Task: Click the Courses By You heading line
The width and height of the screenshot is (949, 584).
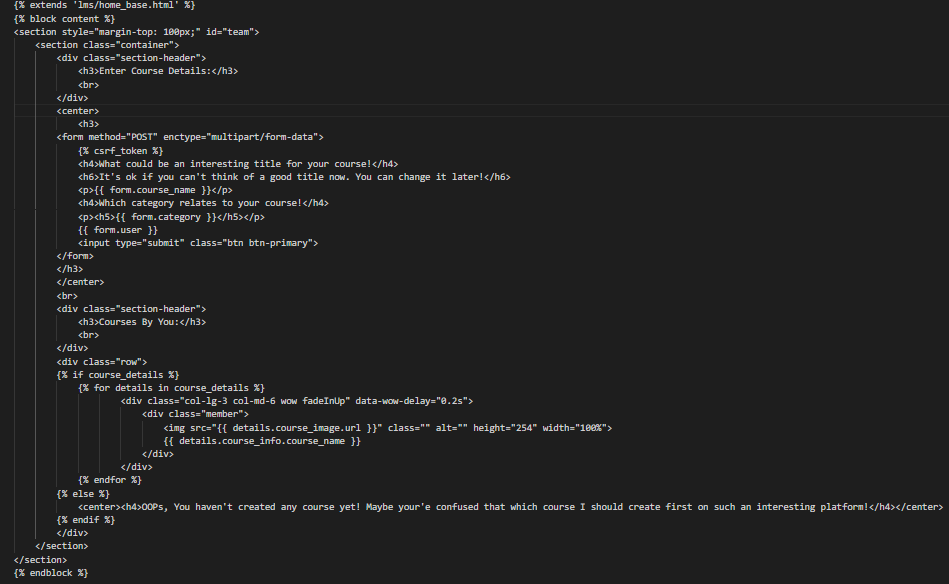Action: (142, 322)
